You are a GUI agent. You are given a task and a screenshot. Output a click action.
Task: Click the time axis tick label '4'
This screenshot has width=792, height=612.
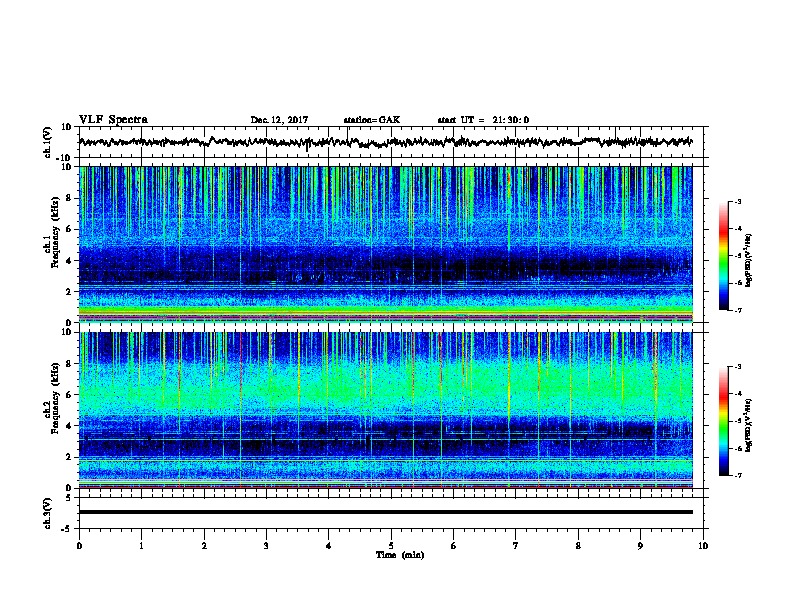click(329, 546)
